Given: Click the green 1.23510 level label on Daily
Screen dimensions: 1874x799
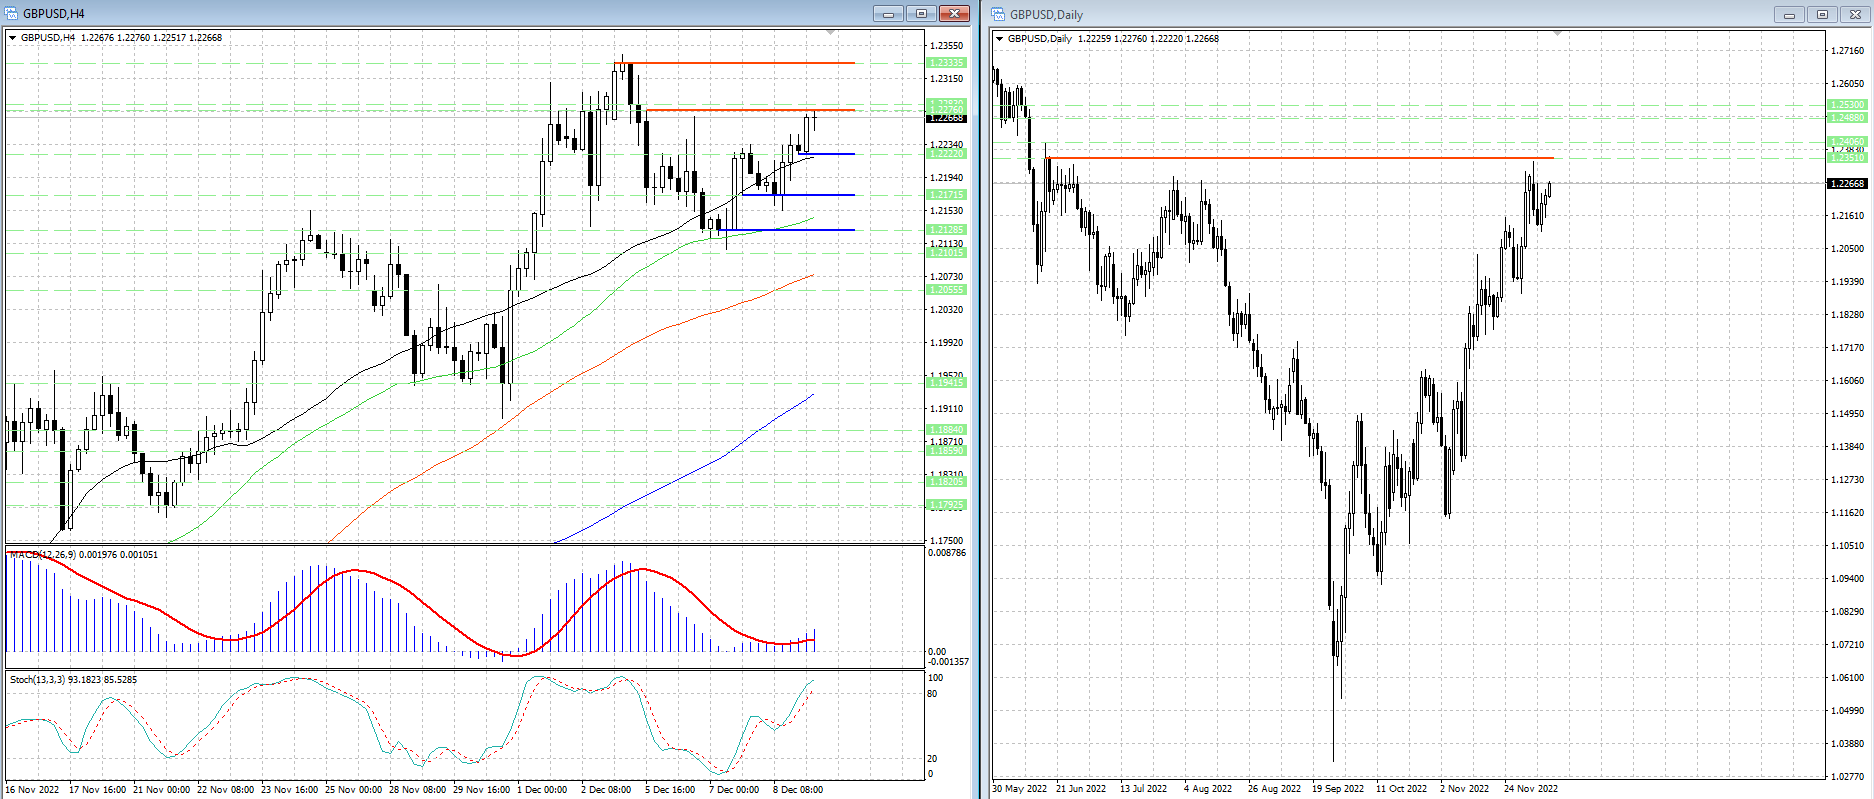Looking at the screenshot, I should [1846, 158].
